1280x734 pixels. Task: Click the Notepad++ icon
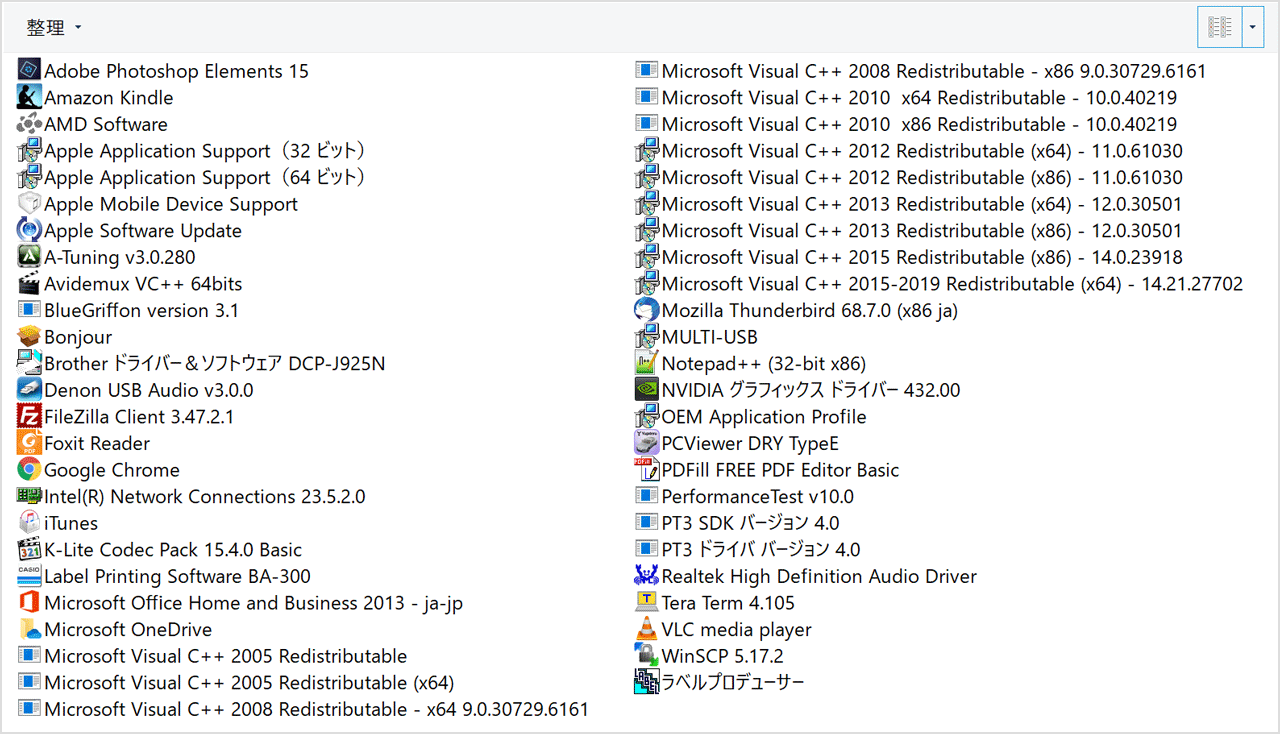[x=647, y=363]
